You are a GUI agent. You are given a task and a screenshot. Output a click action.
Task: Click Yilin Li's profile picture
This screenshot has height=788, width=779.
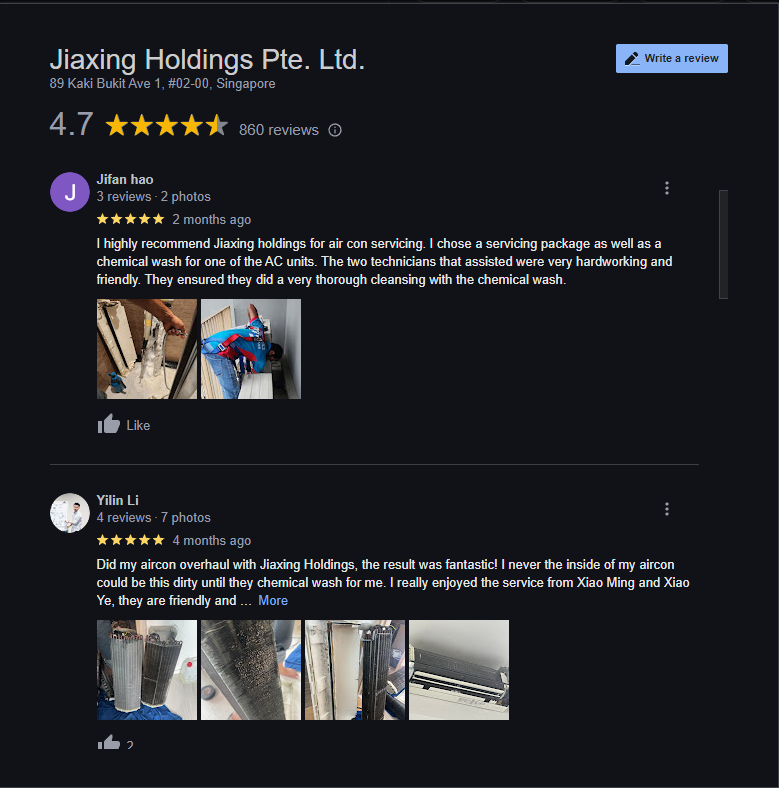[70, 513]
